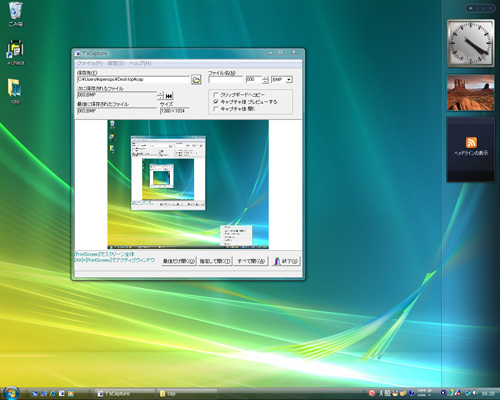500x400 pixels.
Task: Switch to T'sCapture taskbar button
Action: [125, 394]
